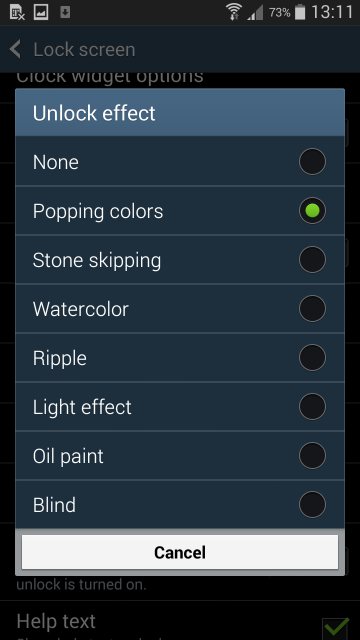Select the Blind radio button
This screenshot has width=360, height=640.
click(x=312, y=504)
